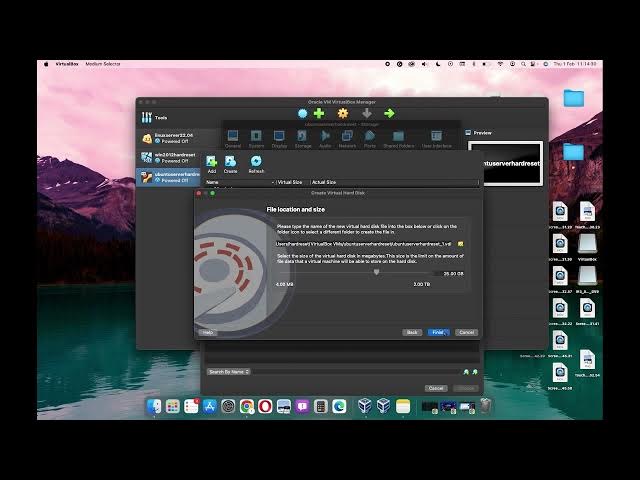Click the ubuntuserverhardreset preview thumbnail
The image size is (640, 480).
pyautogui.click(x=506, y=163)
